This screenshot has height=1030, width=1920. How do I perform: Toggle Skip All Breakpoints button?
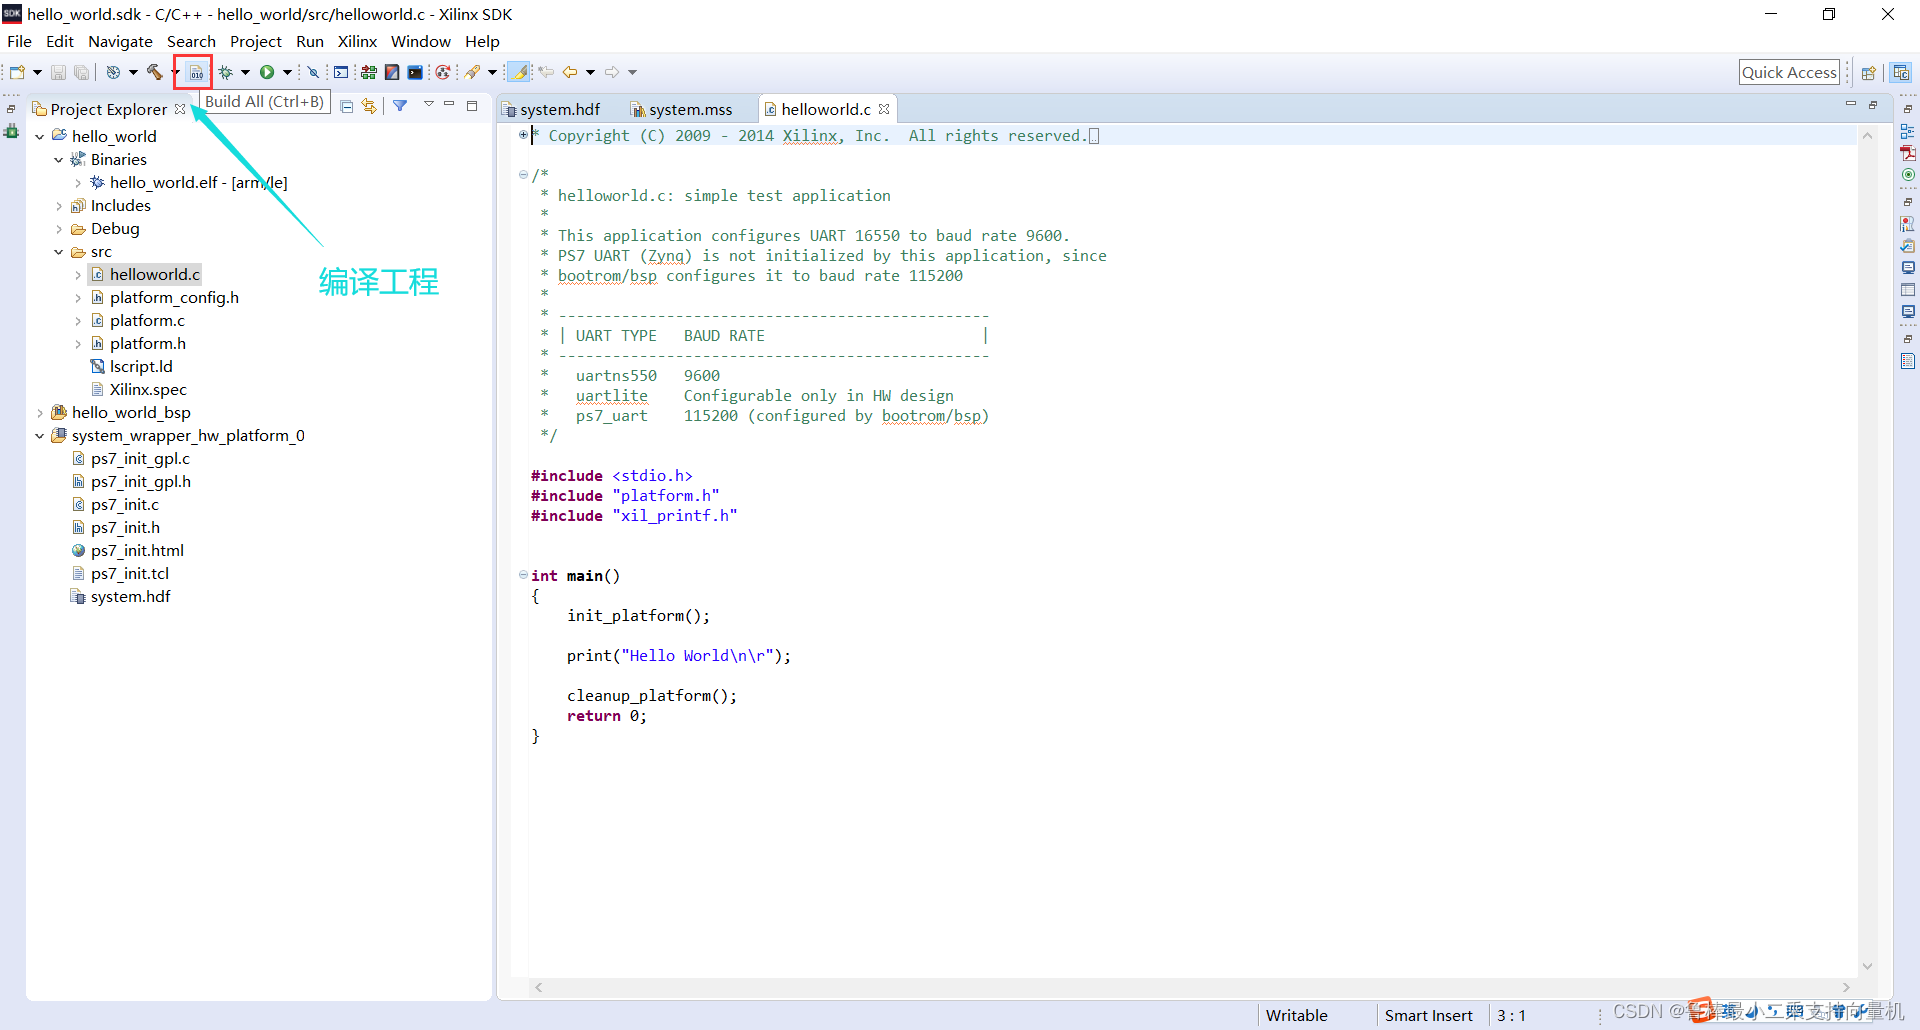313,72
